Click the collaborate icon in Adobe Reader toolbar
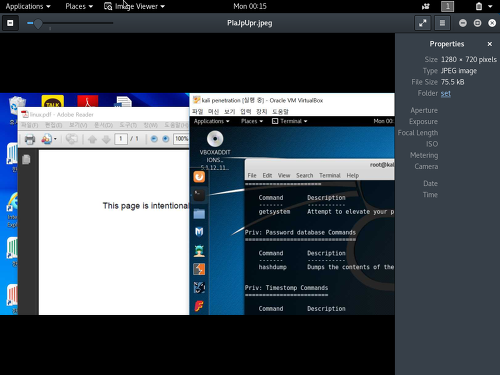This screenshot has width=500, height=375. click(71, 139)
